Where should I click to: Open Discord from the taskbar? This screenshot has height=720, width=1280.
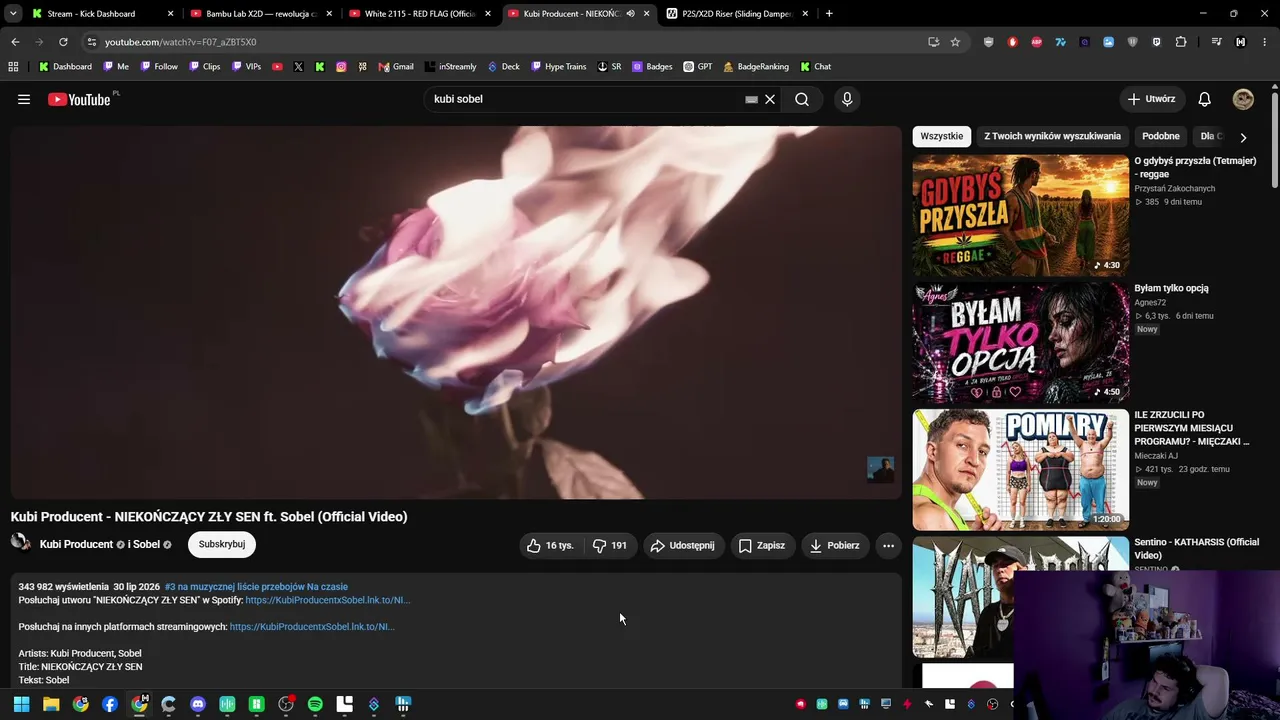coord(198,704)
